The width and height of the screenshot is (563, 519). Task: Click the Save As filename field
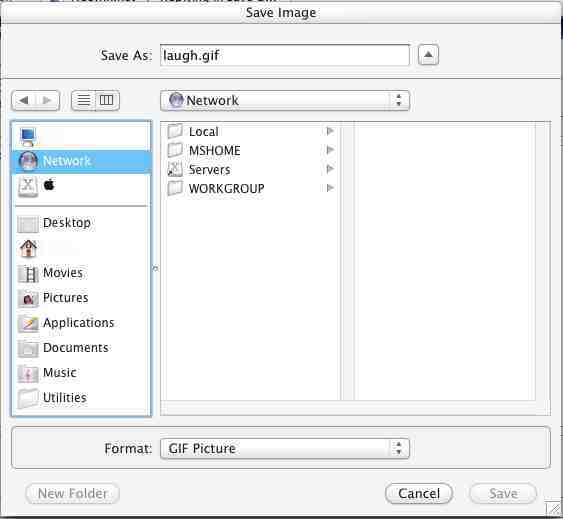click(285, 55)
